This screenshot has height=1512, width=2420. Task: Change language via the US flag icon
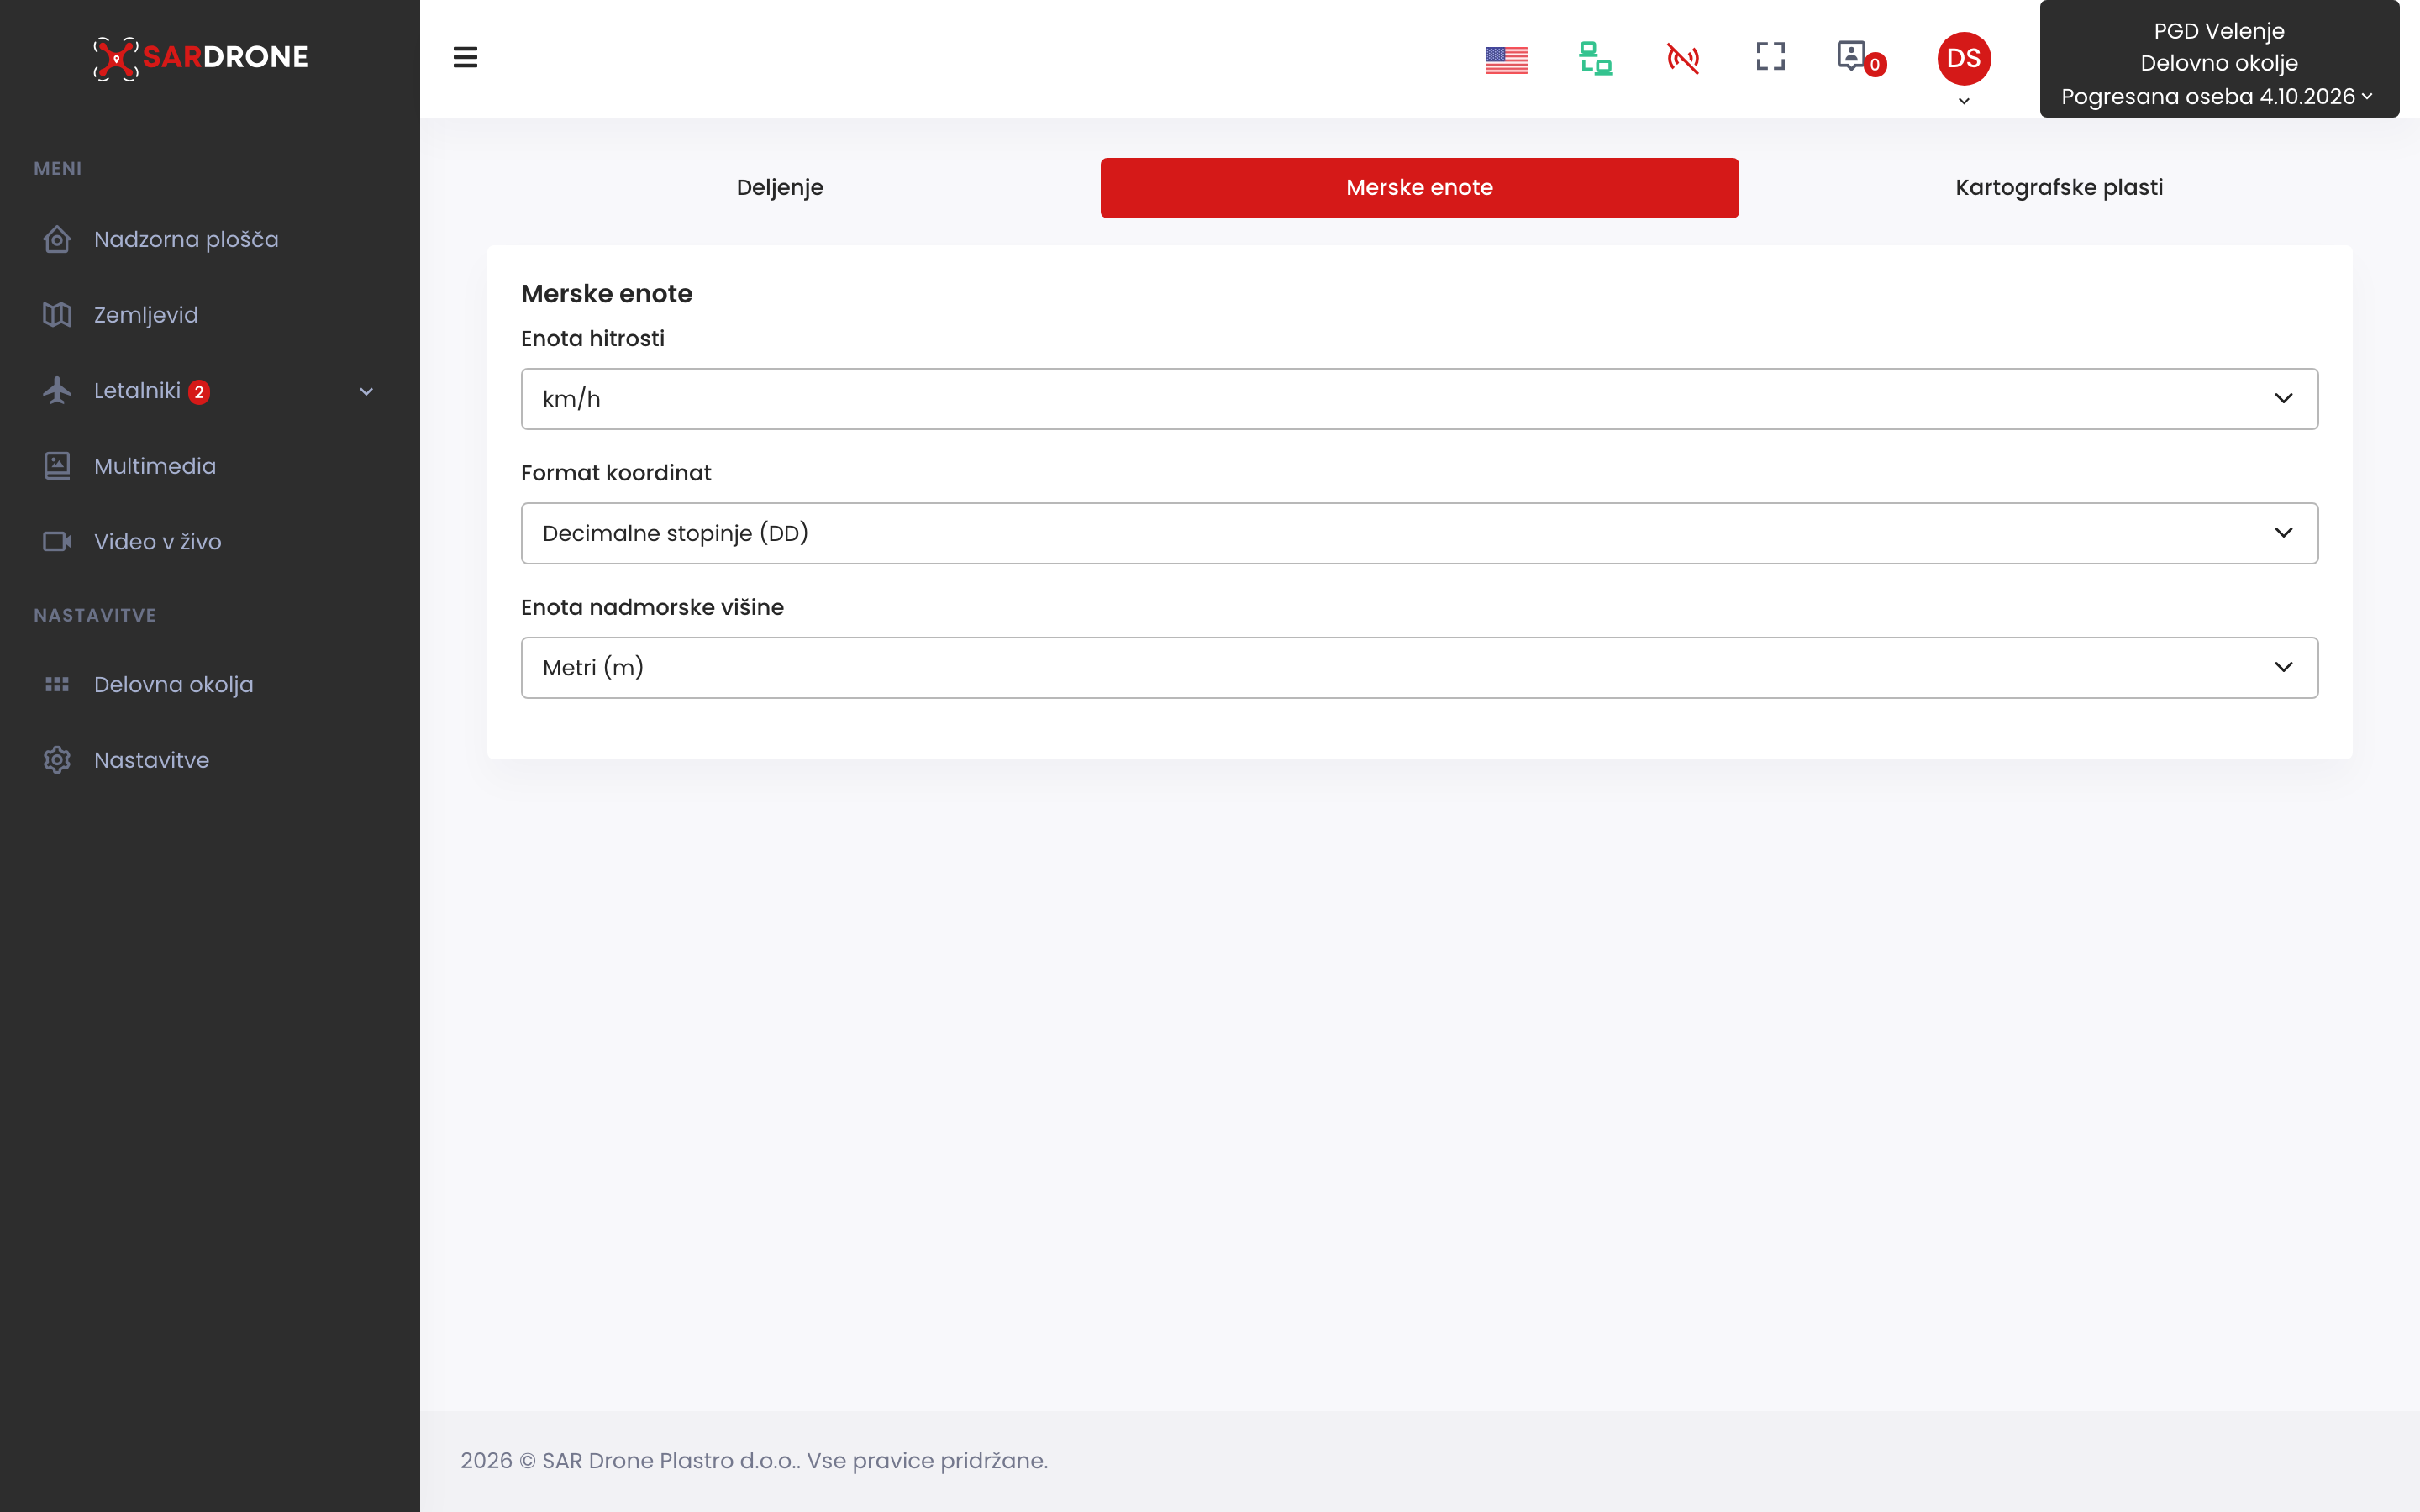(1506, 60)
